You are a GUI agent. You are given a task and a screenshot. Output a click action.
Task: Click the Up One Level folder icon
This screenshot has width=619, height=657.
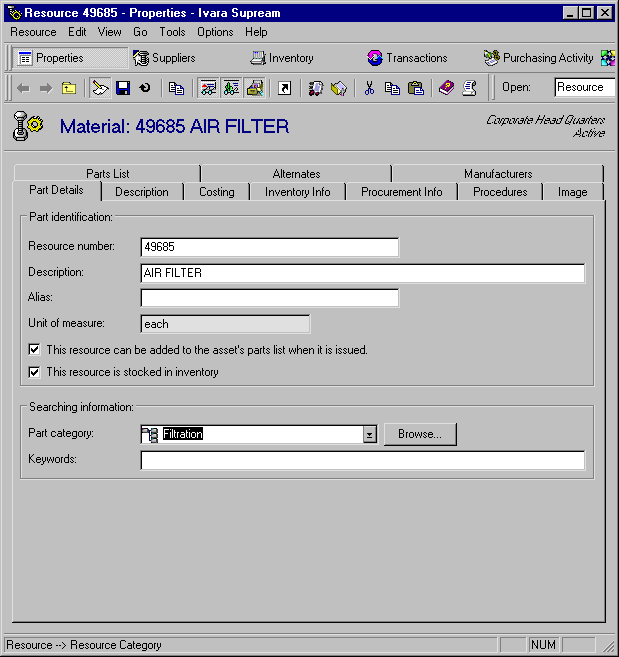[69, 88]
